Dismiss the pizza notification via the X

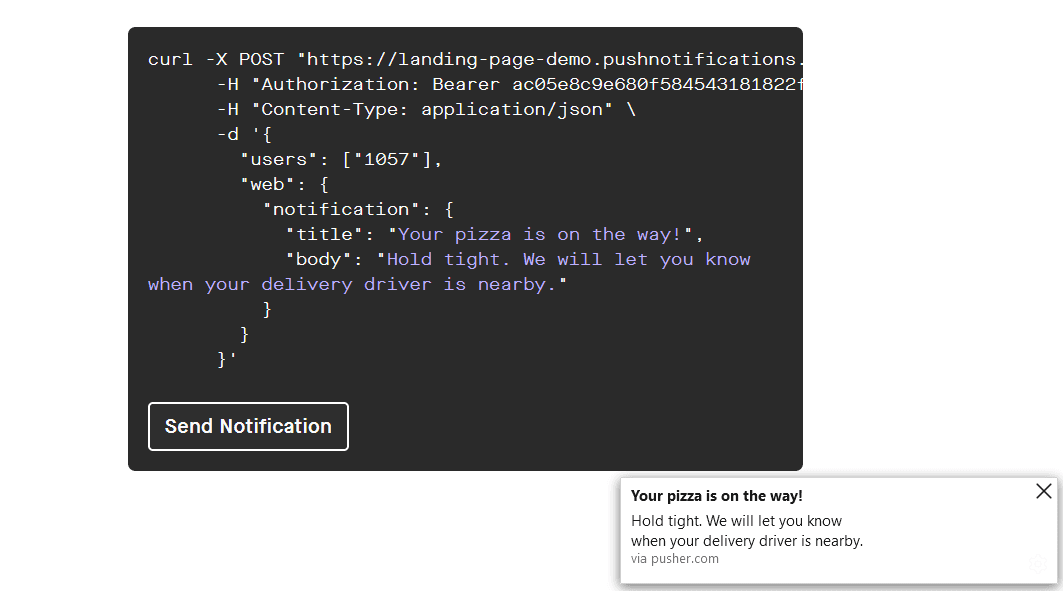[1043, 491]
